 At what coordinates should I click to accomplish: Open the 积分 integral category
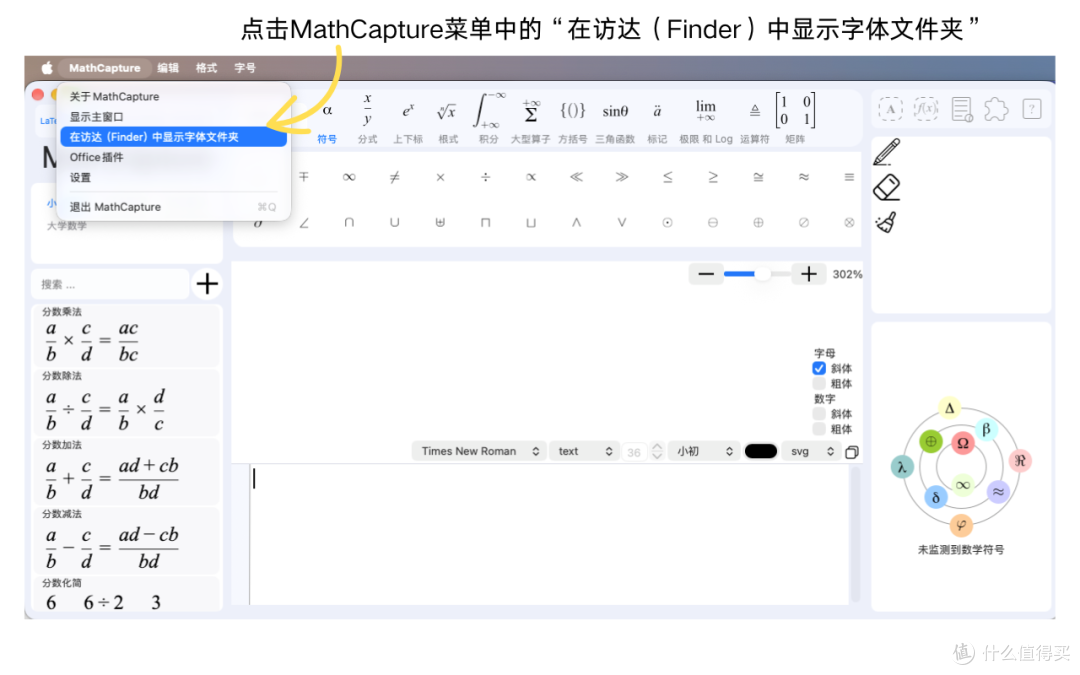(488, 119)
